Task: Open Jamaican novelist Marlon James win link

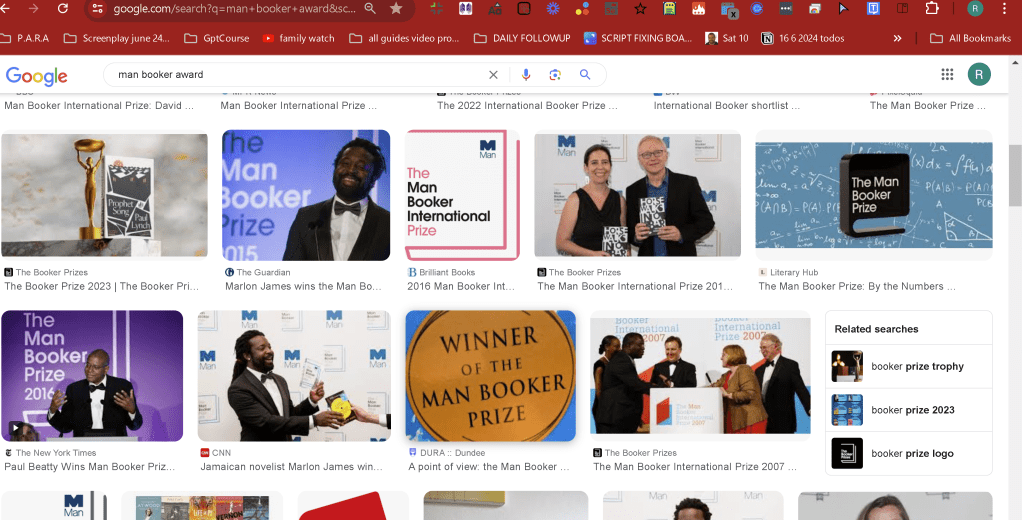Action: [x=291, y=467]
